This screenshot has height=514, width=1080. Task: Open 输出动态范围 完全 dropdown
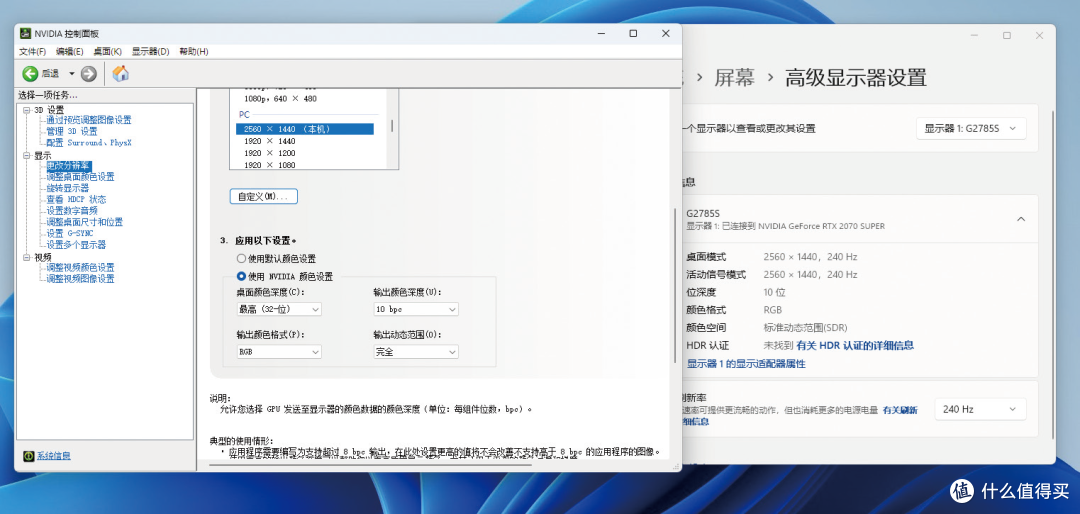[x=415, y=351]
